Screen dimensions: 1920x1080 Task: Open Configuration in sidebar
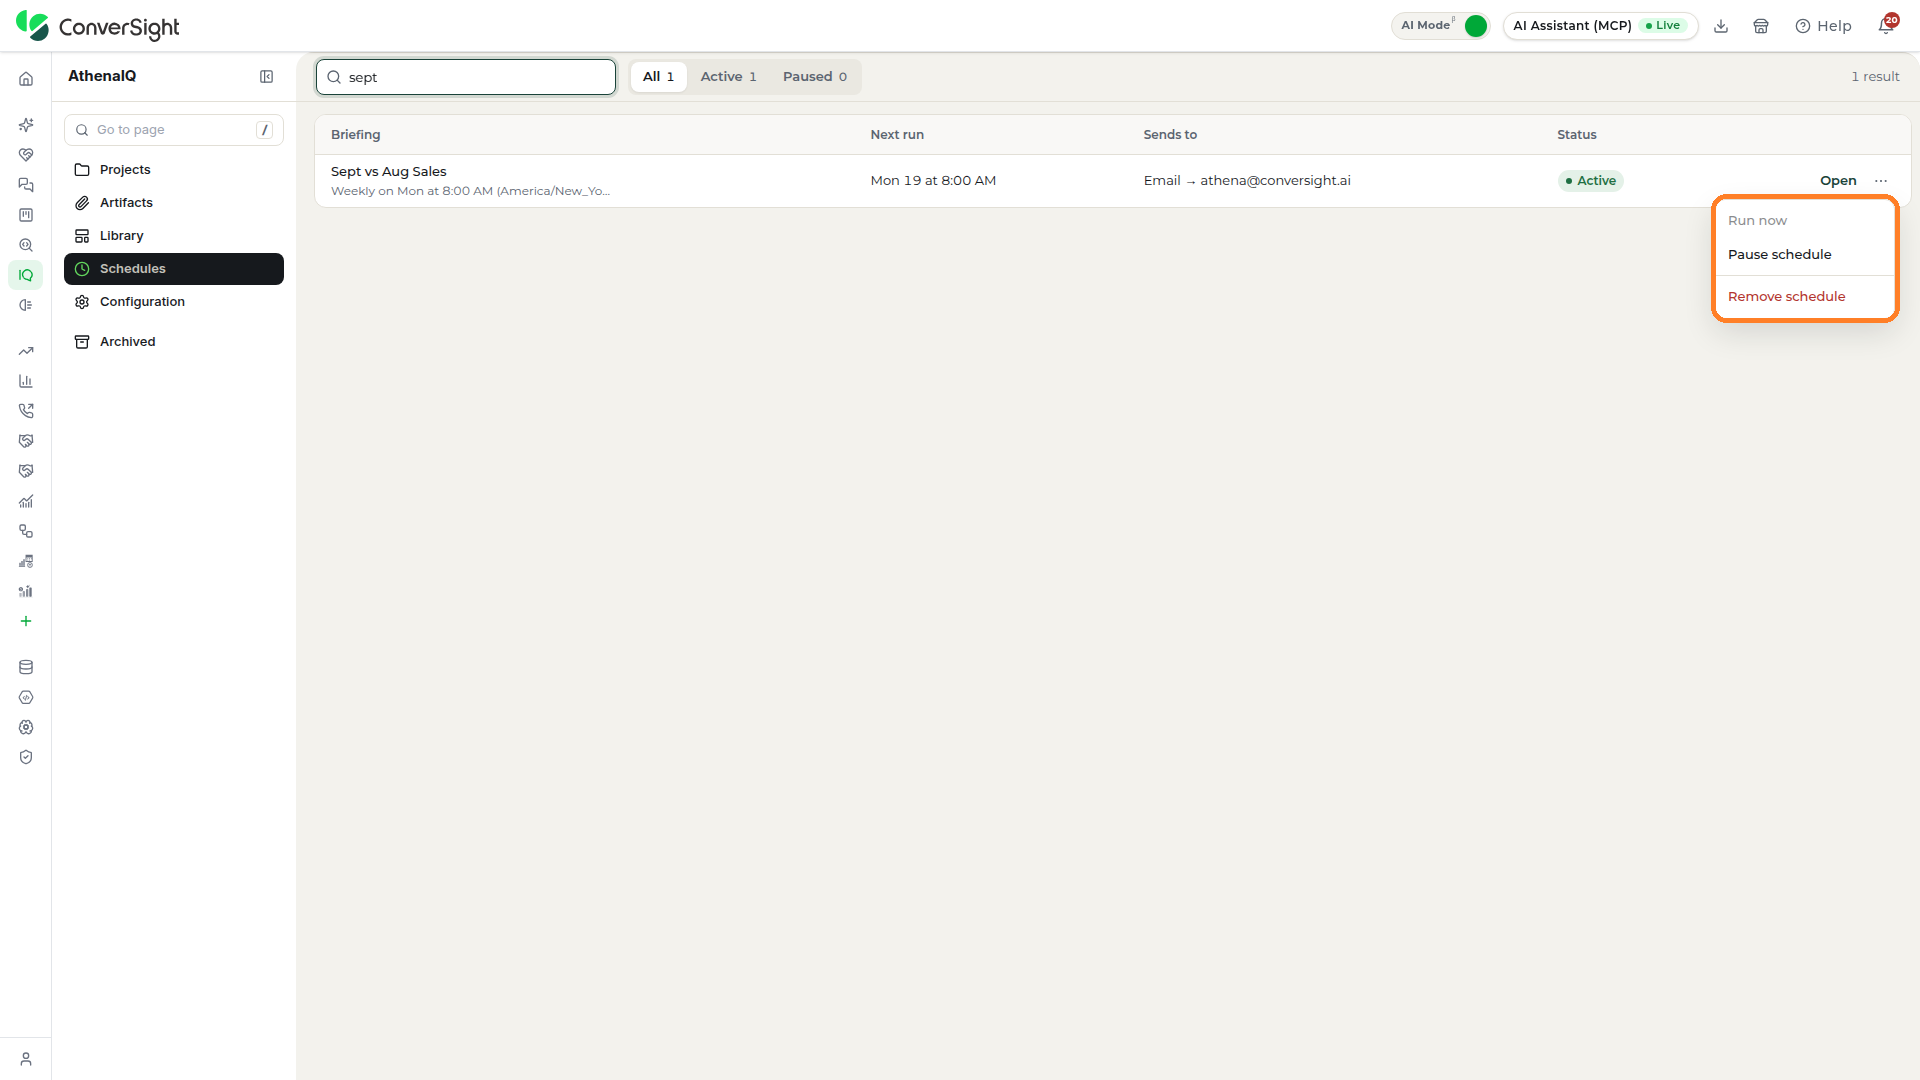click(174, 302)
